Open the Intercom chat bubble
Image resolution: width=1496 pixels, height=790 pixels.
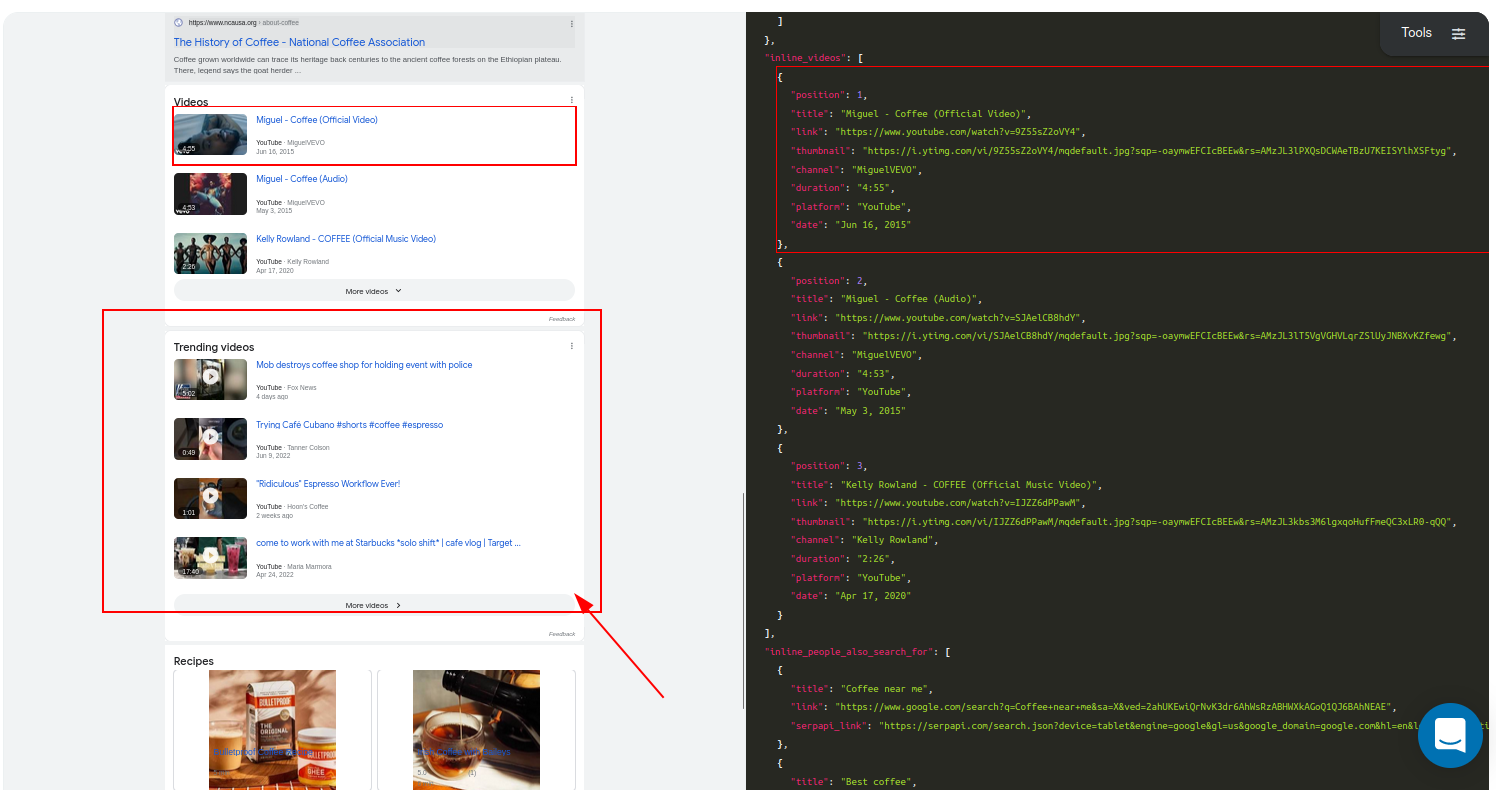click(x=1450, y=736)
